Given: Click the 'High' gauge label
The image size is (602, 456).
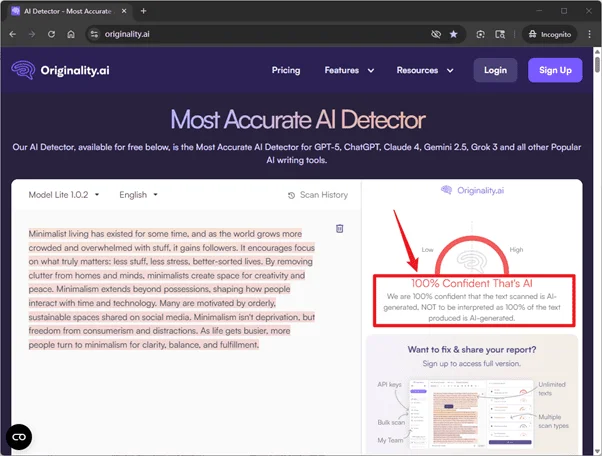Looking at the screenshot, I should (516, 250).
